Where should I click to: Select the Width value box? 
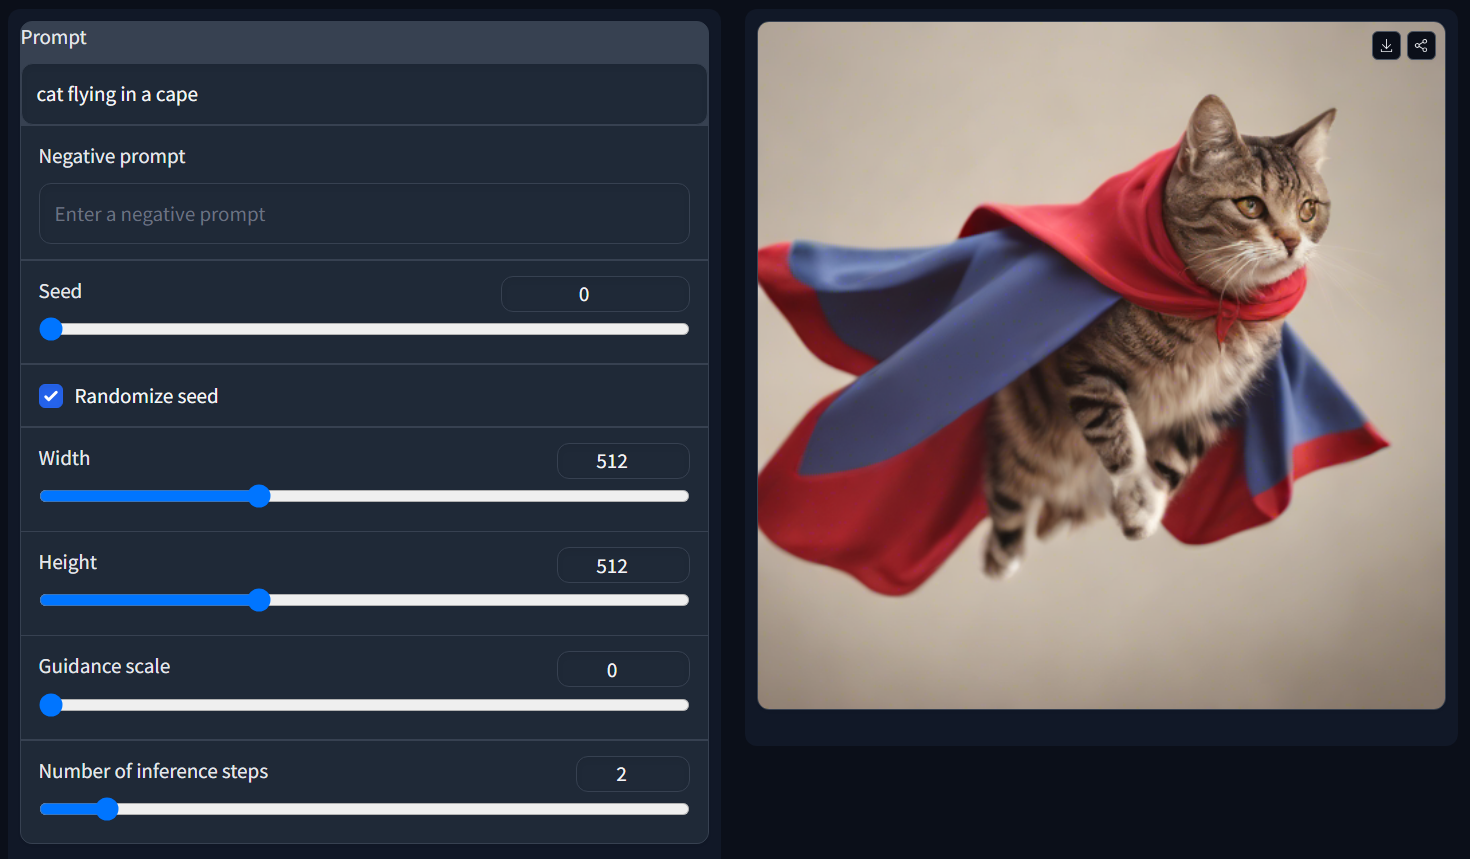623,461
